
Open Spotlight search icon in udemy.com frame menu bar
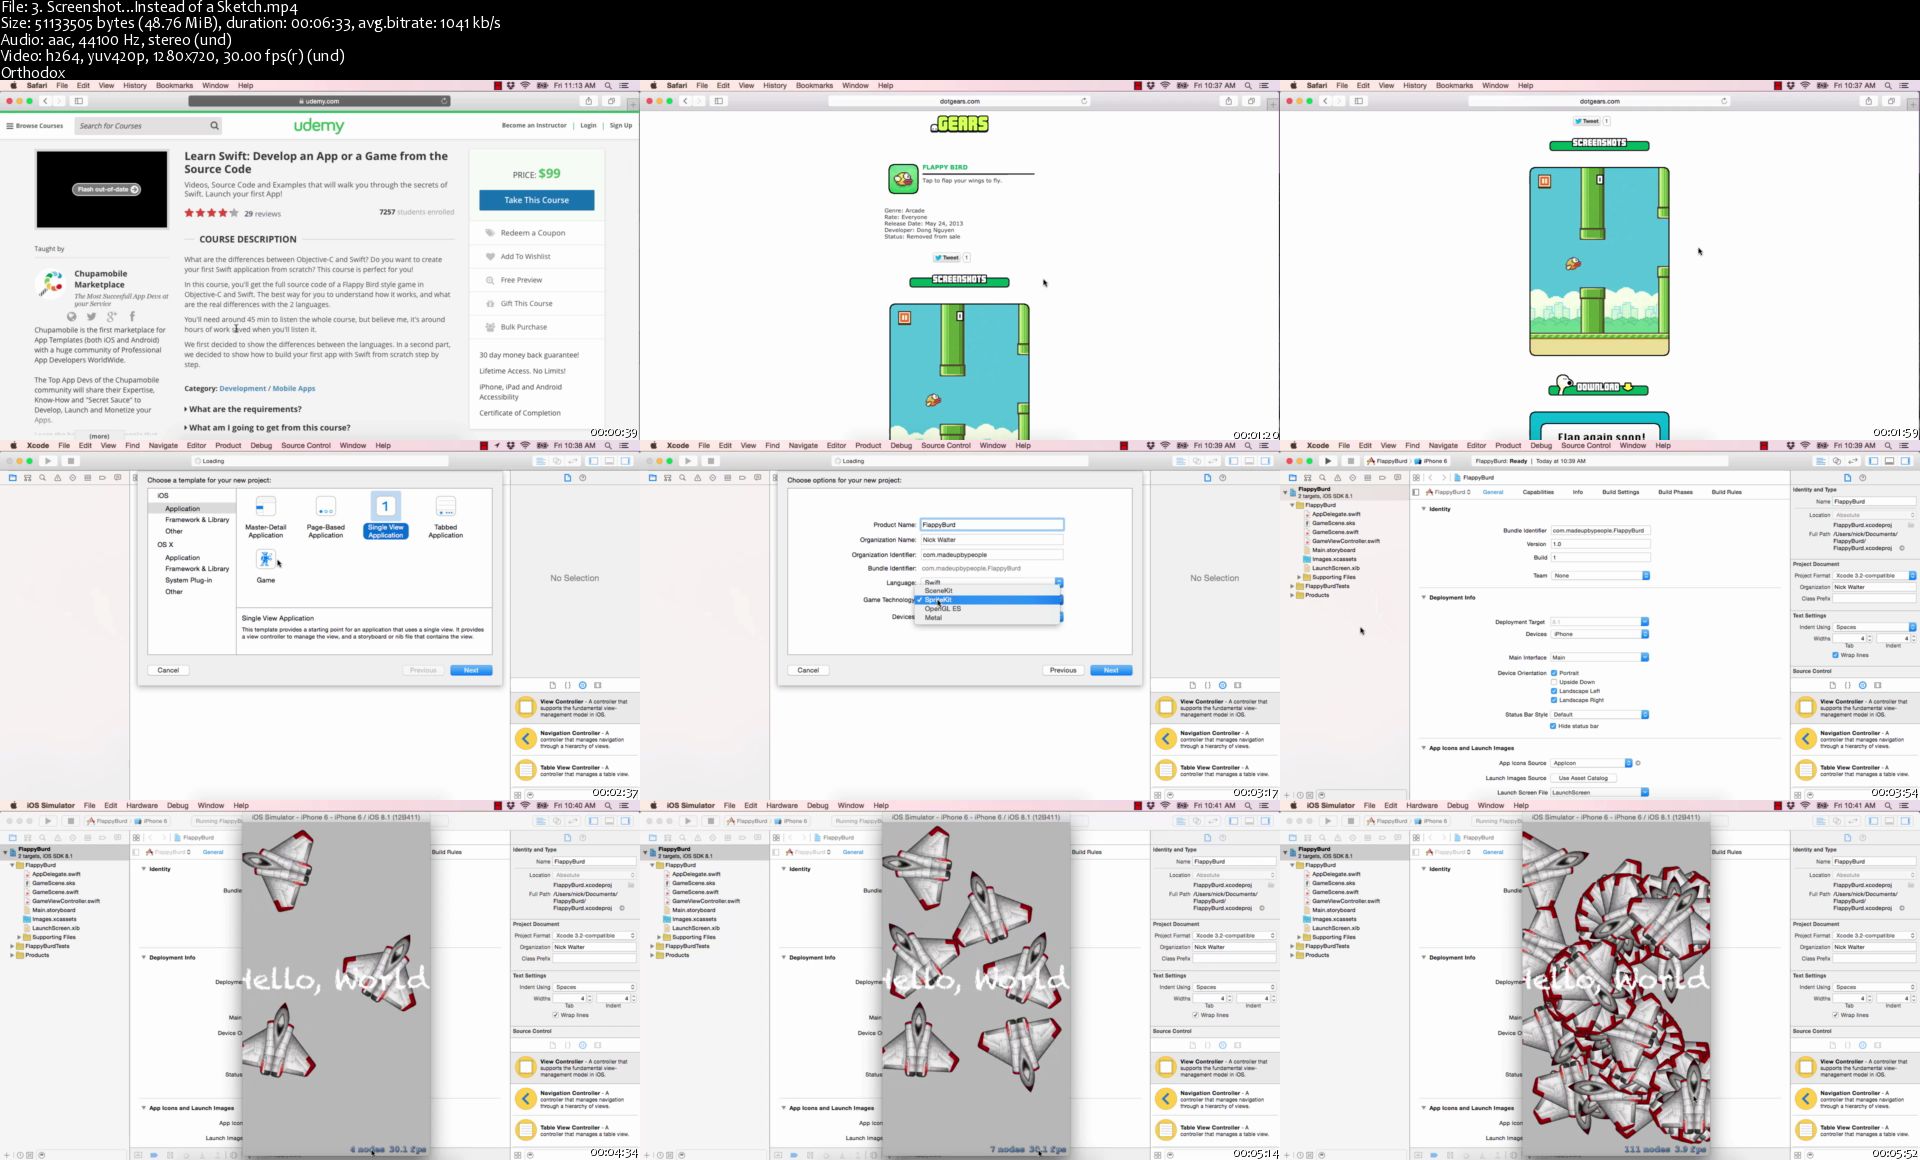[x=607, y=85]
